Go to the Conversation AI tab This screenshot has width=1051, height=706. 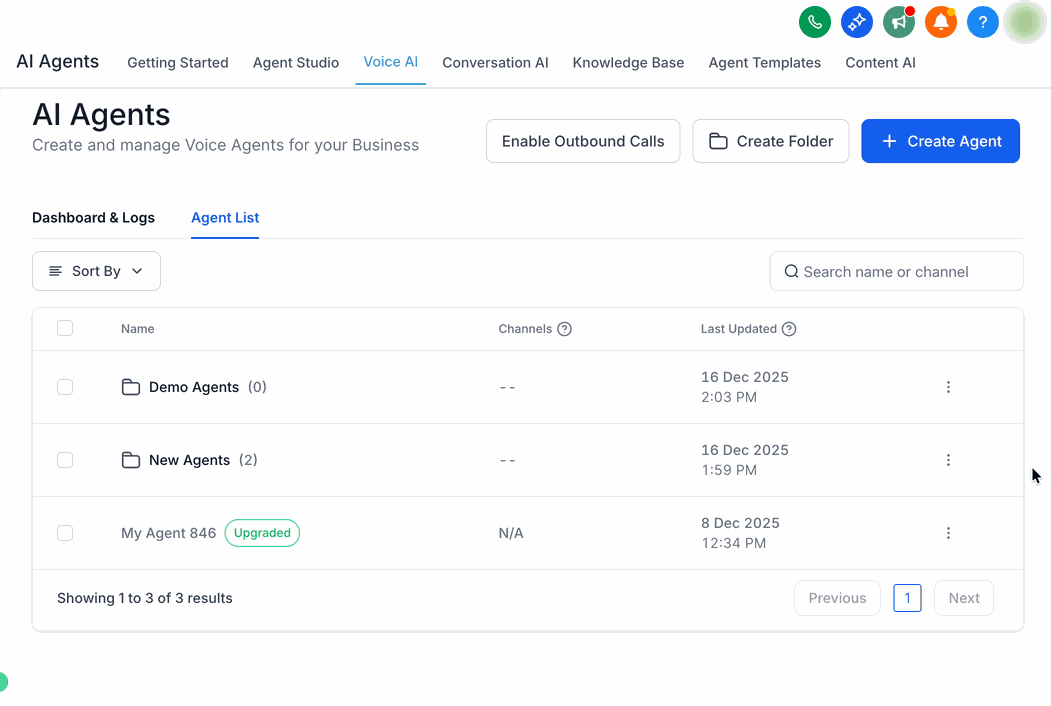(x=495, y=62)
